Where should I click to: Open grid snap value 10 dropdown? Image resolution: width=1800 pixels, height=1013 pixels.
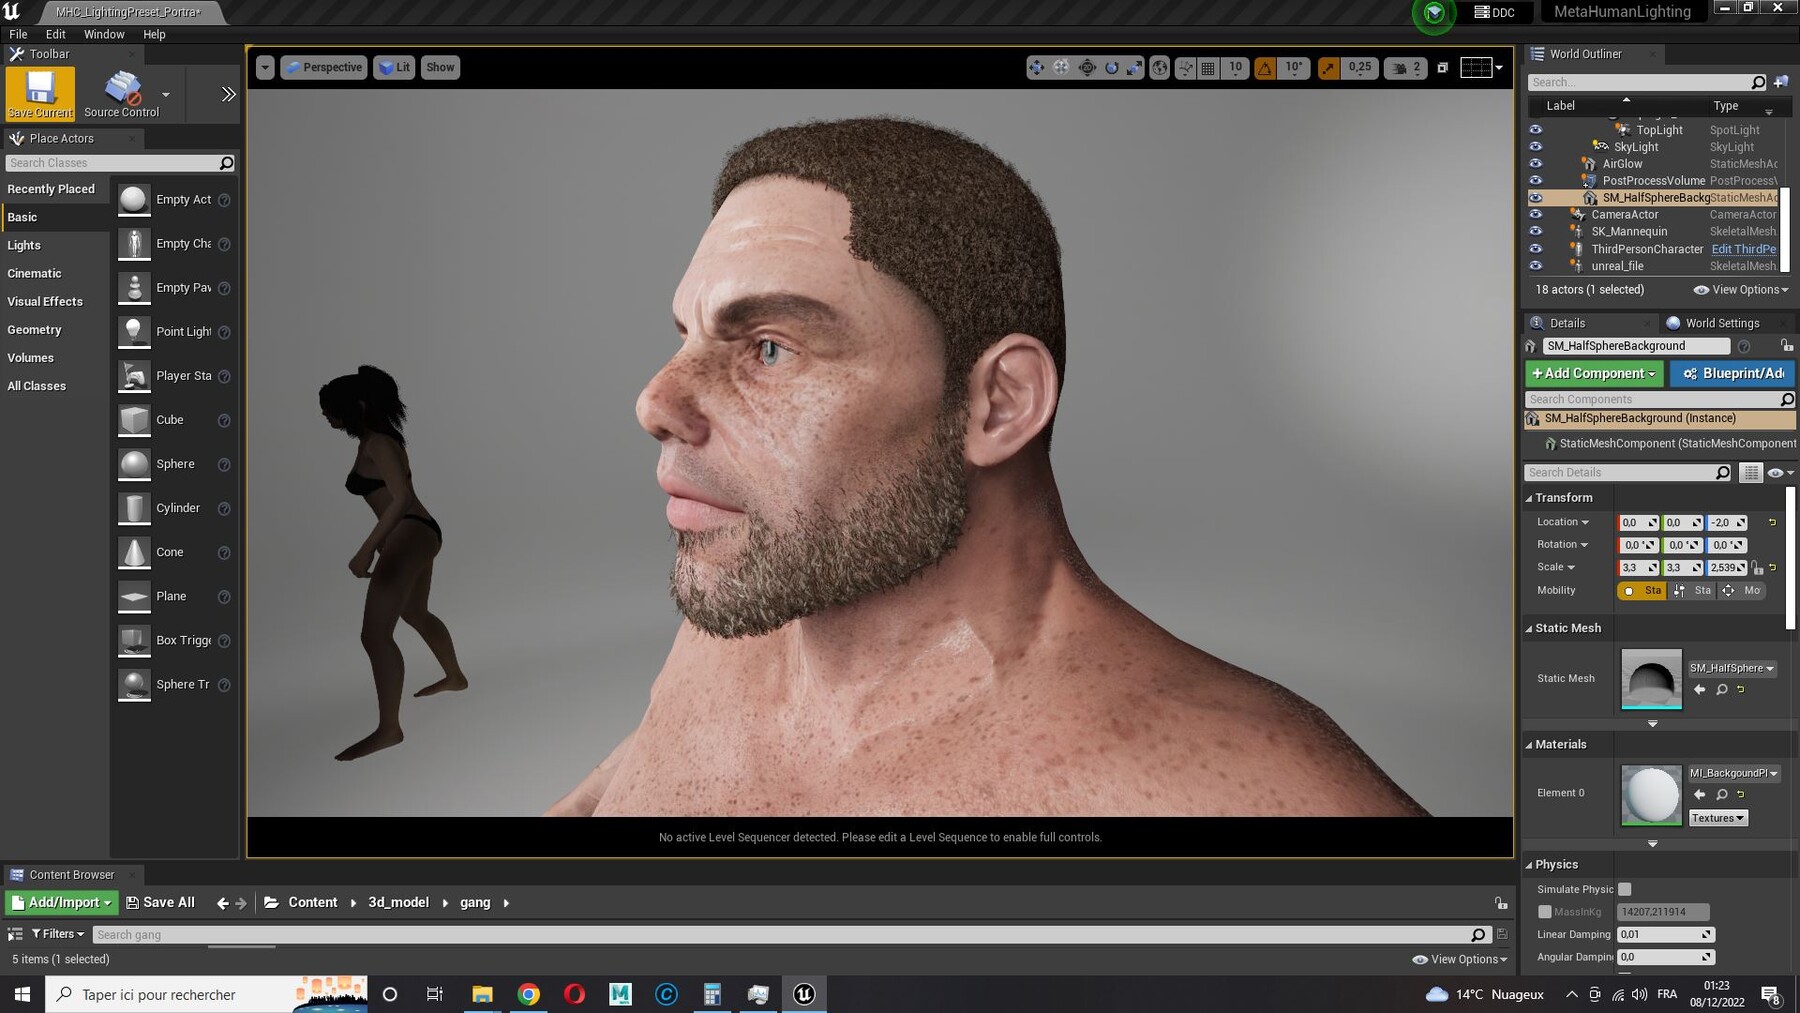pyautogui.click(x=1235, y=68)
